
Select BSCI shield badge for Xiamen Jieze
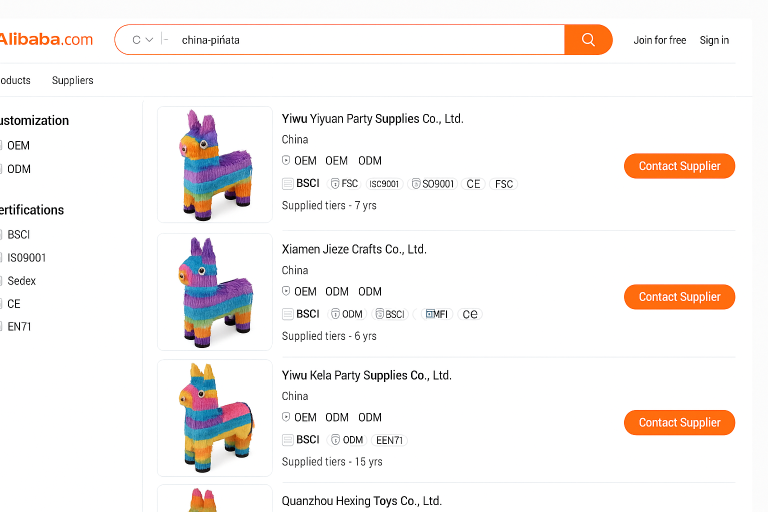click(x=390, y=314)
